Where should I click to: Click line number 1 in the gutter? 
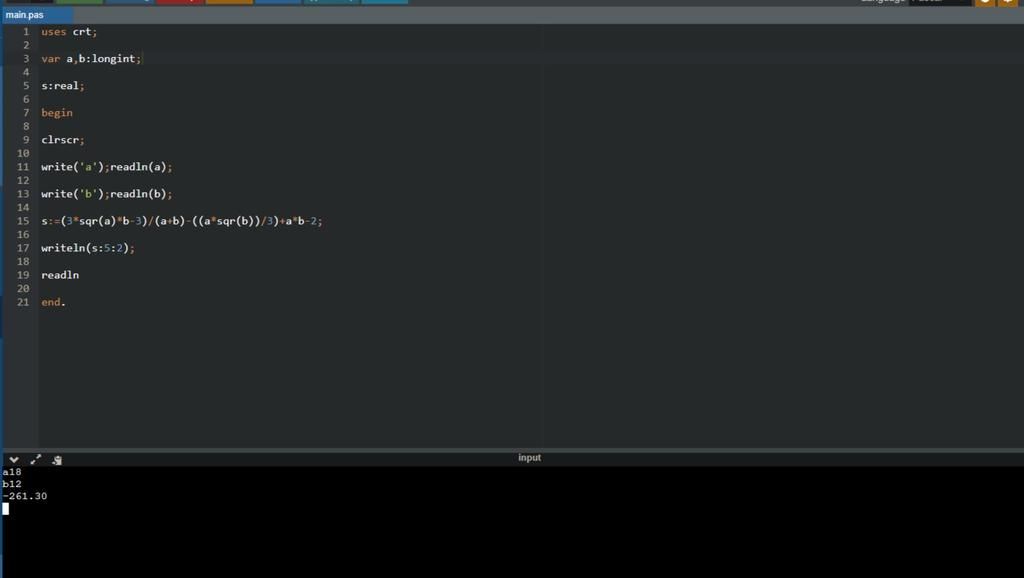(x=26, y=31)
